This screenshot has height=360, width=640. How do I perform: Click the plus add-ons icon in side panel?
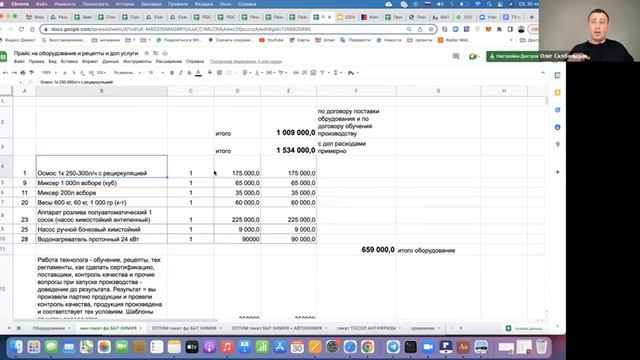[x=558, y=172]
